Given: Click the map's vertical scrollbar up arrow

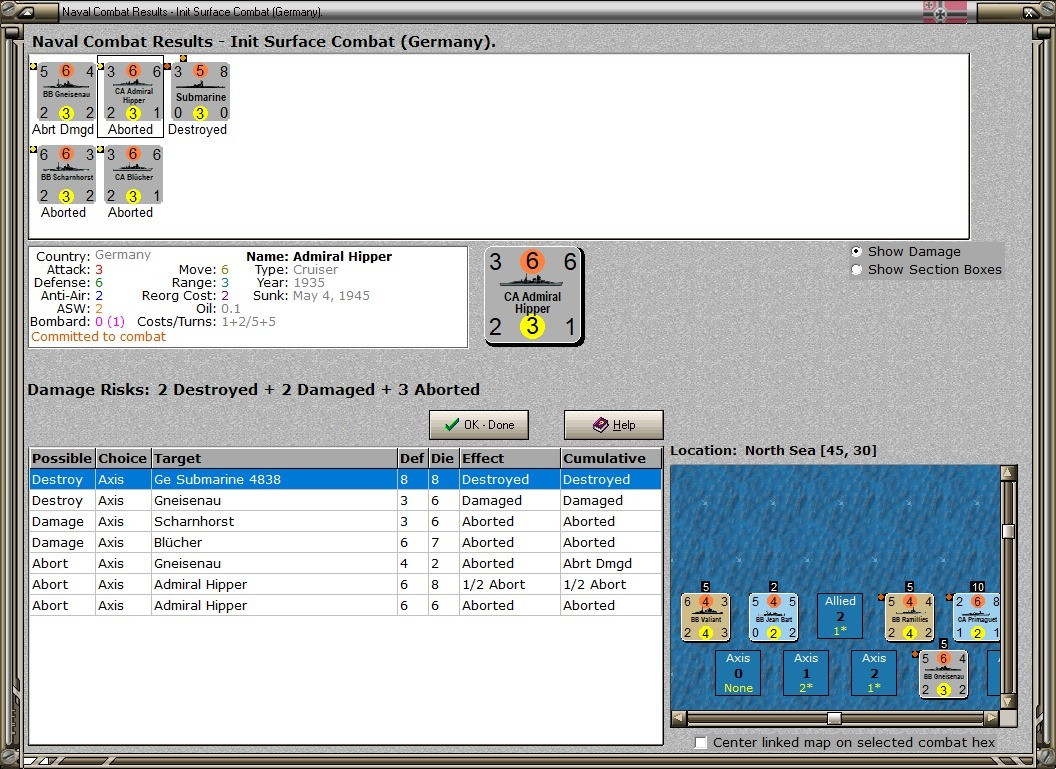Looking at the screenshot, I should pos(1008,473).
